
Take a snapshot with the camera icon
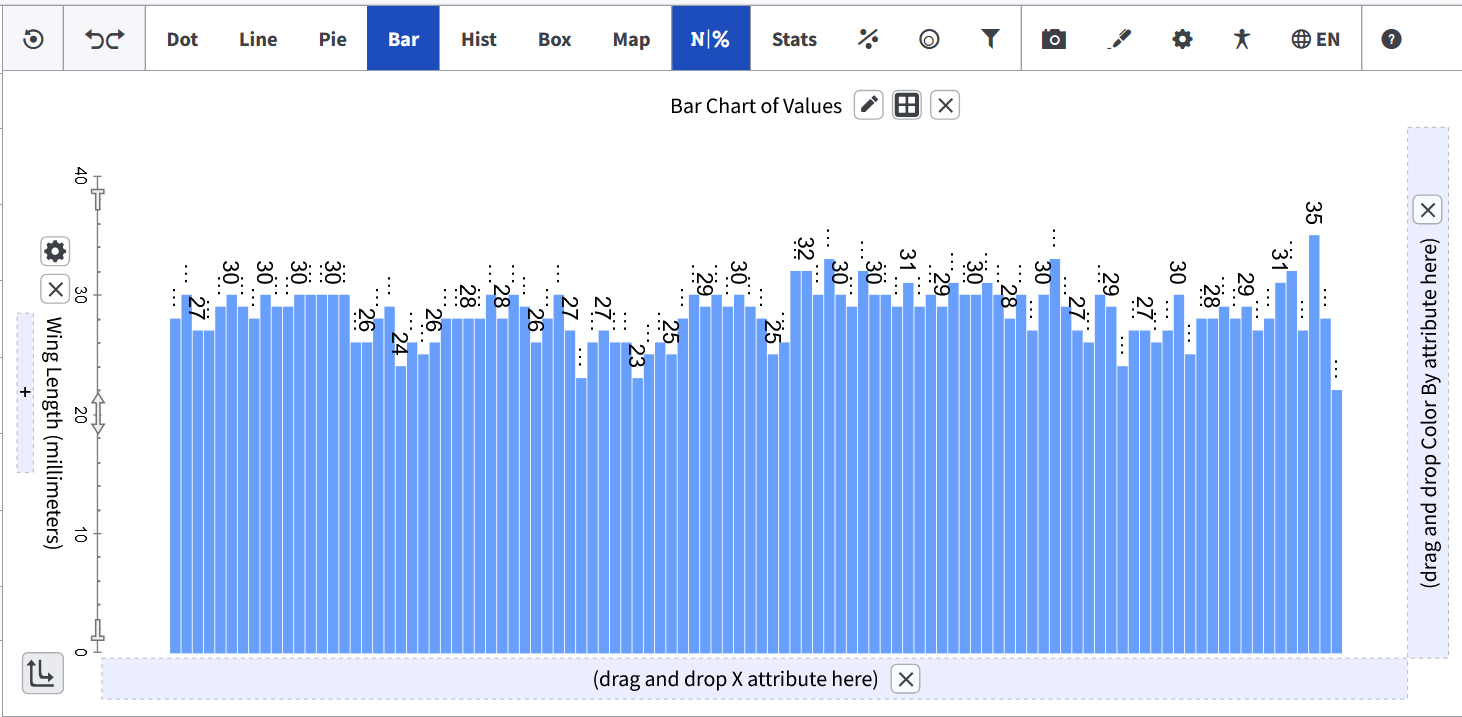click(x=1054, y=39)
